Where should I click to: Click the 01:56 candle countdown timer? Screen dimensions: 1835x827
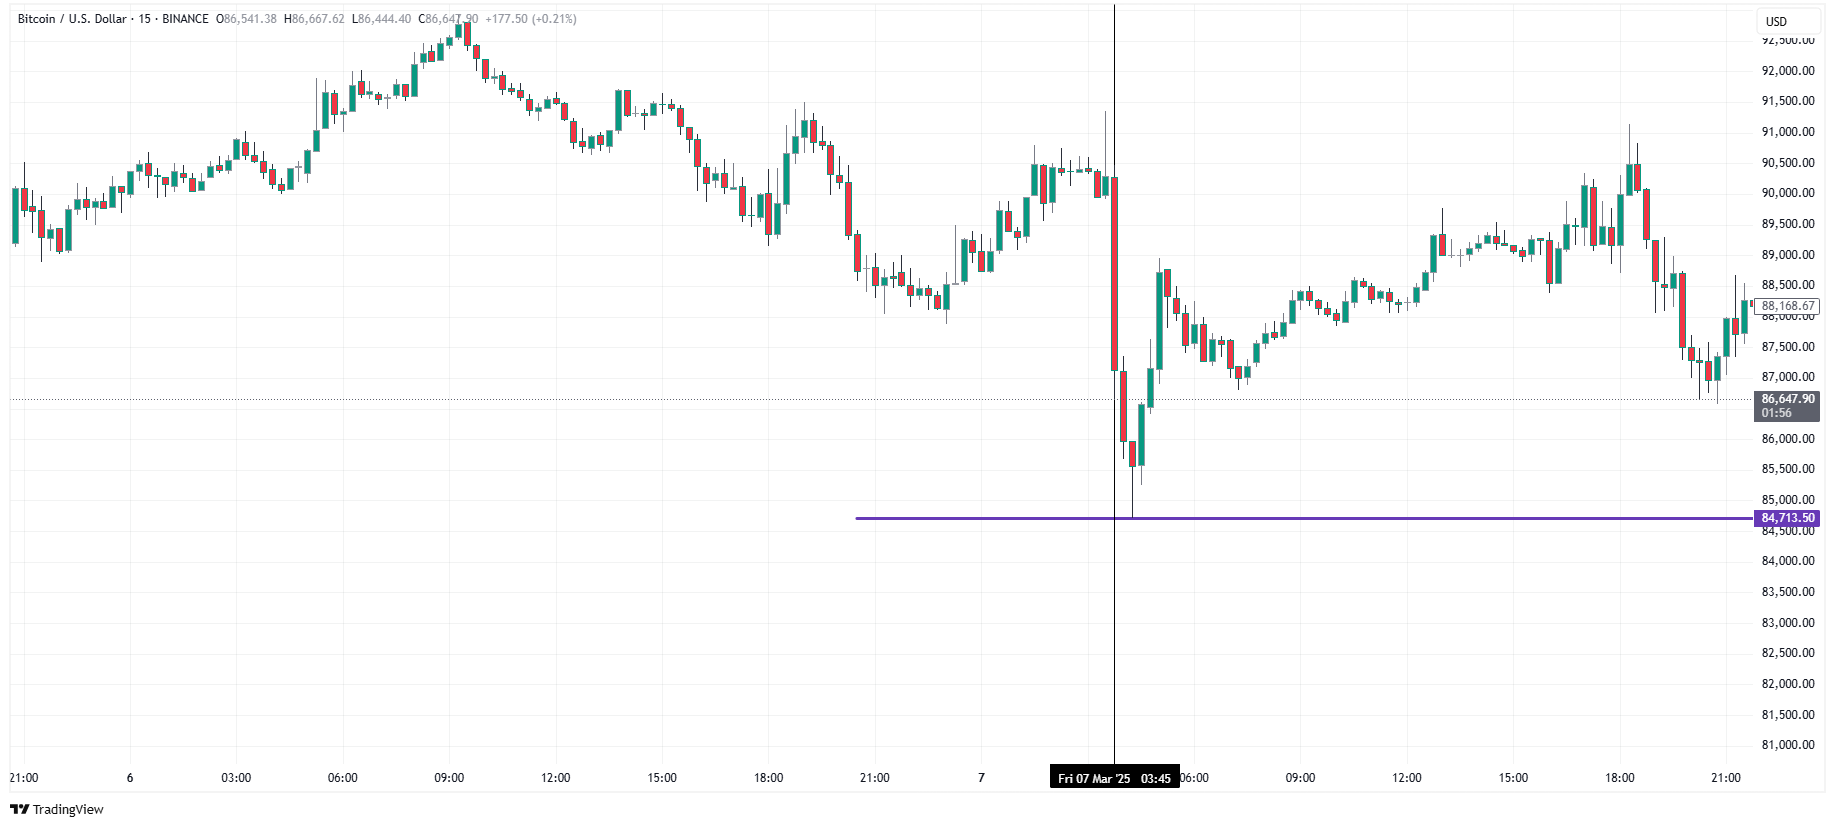click(x=1777, y=413)
